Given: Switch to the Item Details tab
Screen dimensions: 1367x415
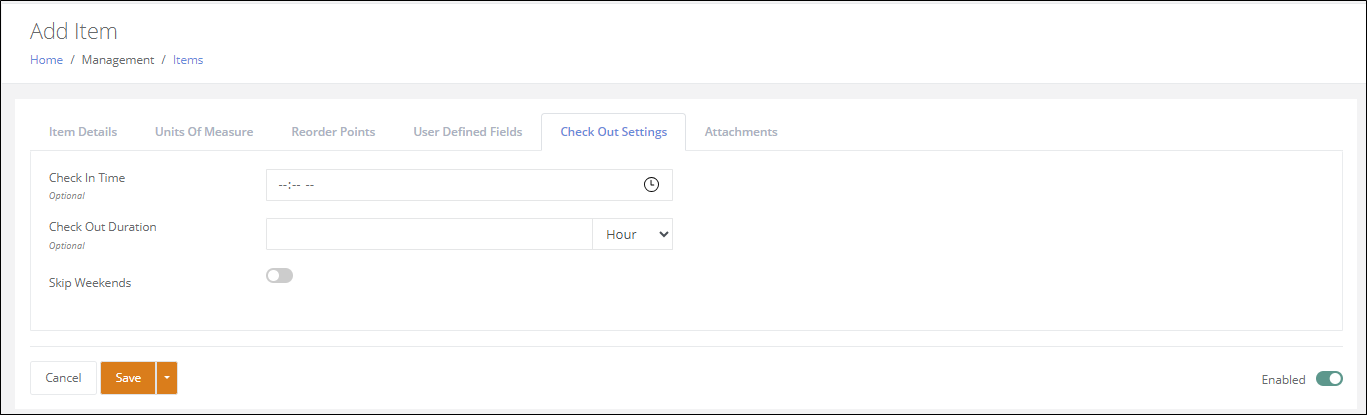Looking at the screenshot, I should point(83,132).
